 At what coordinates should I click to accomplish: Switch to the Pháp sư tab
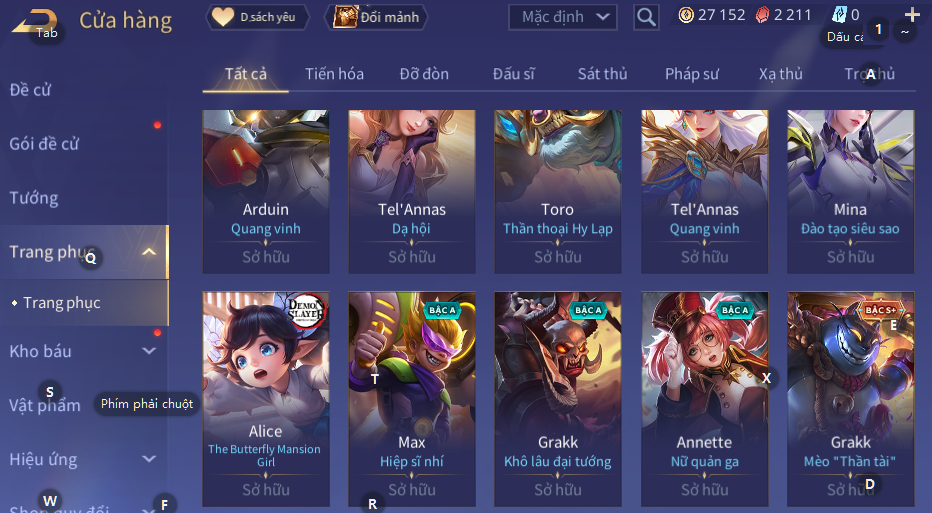point(692,74)
